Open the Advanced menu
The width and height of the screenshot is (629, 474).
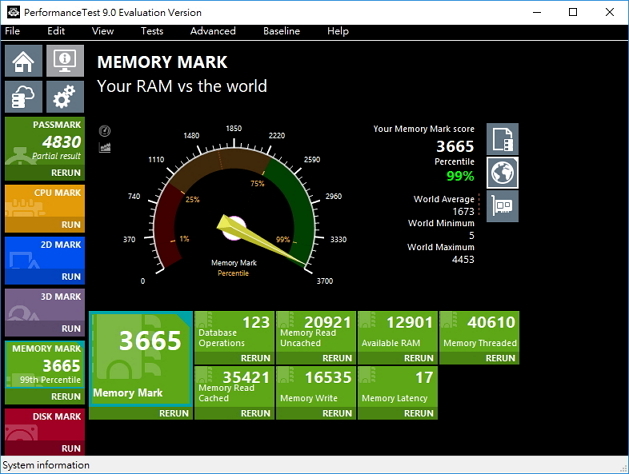[213, 31]
